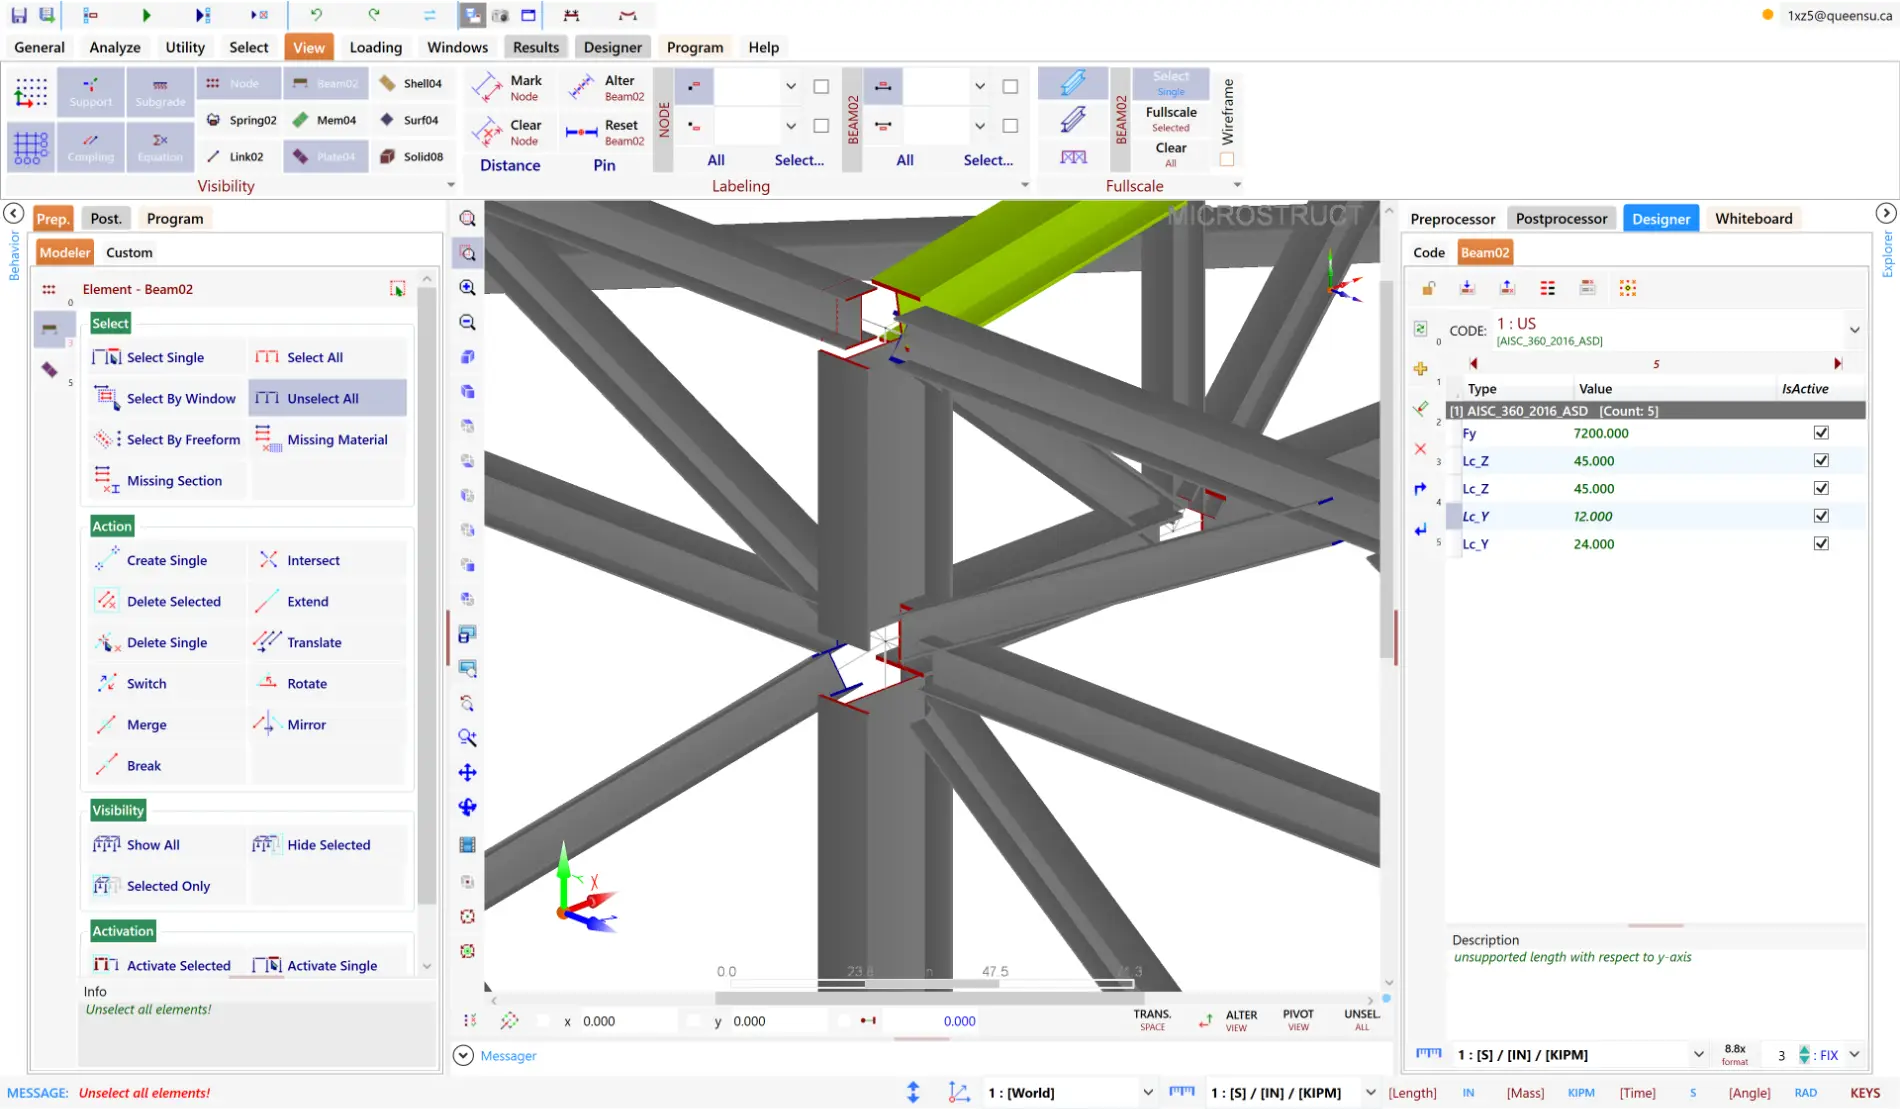Viewport: 1900px width, 1109px height.
Task: Click Alter Beam02 pin tool
Action: coord(605,88)
